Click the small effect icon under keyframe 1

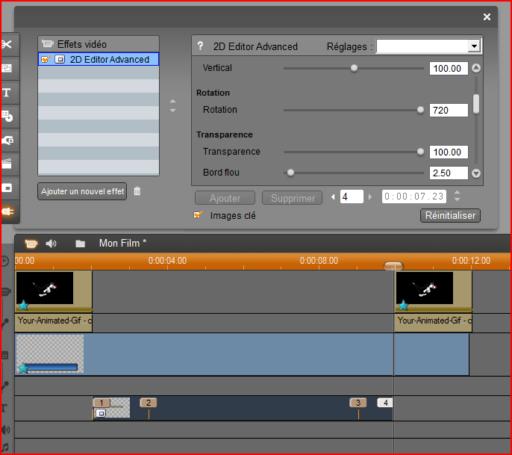point(101,413)
